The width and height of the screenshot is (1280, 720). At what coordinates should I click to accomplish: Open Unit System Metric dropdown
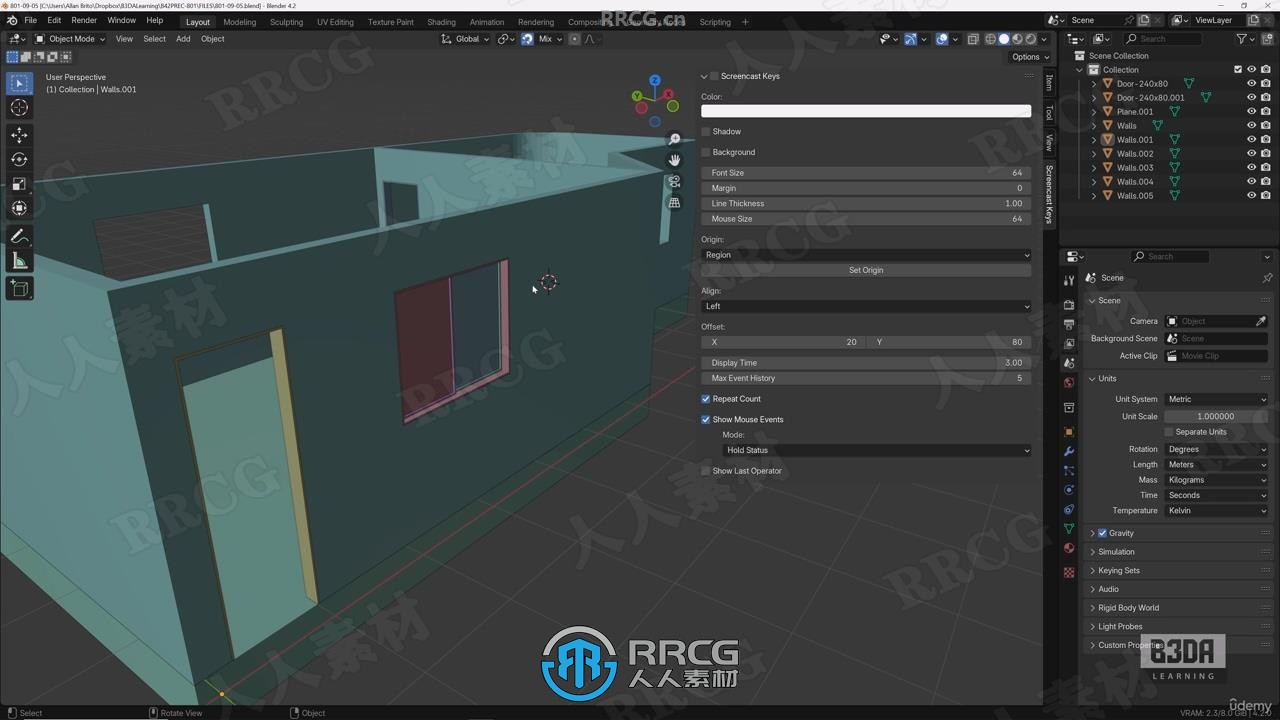coord(1216,399)
